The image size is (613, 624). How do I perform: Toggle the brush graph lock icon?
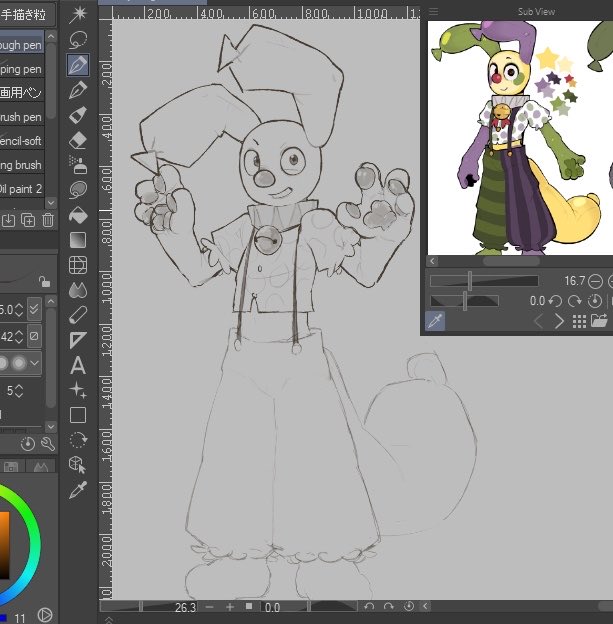44,281
